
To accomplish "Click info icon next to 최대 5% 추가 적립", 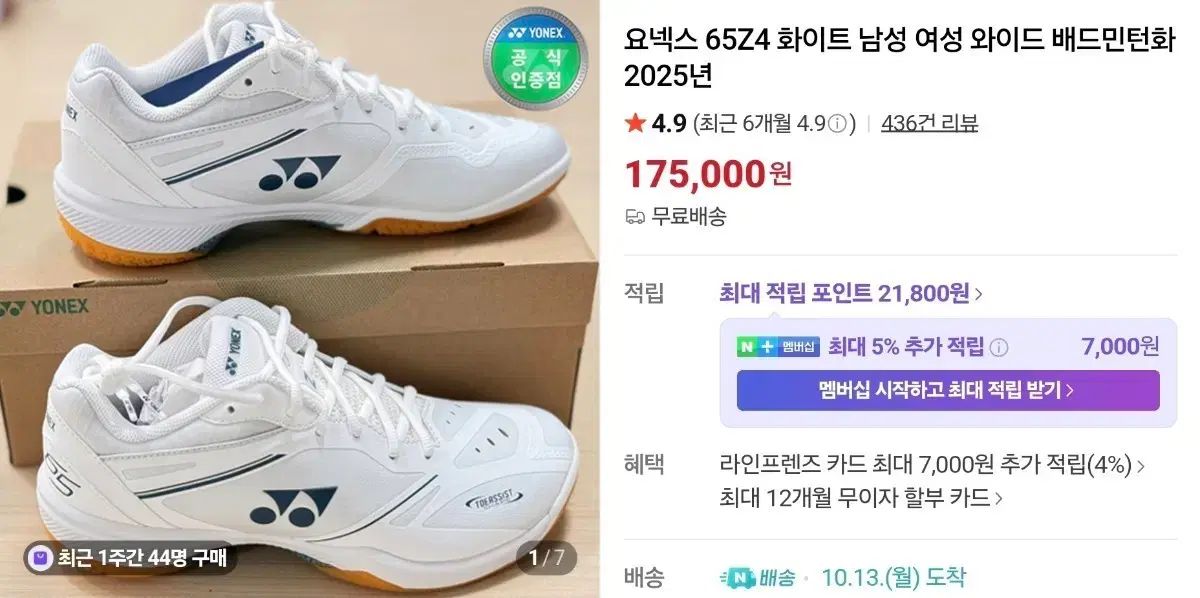I will click(x=998, y=347).
